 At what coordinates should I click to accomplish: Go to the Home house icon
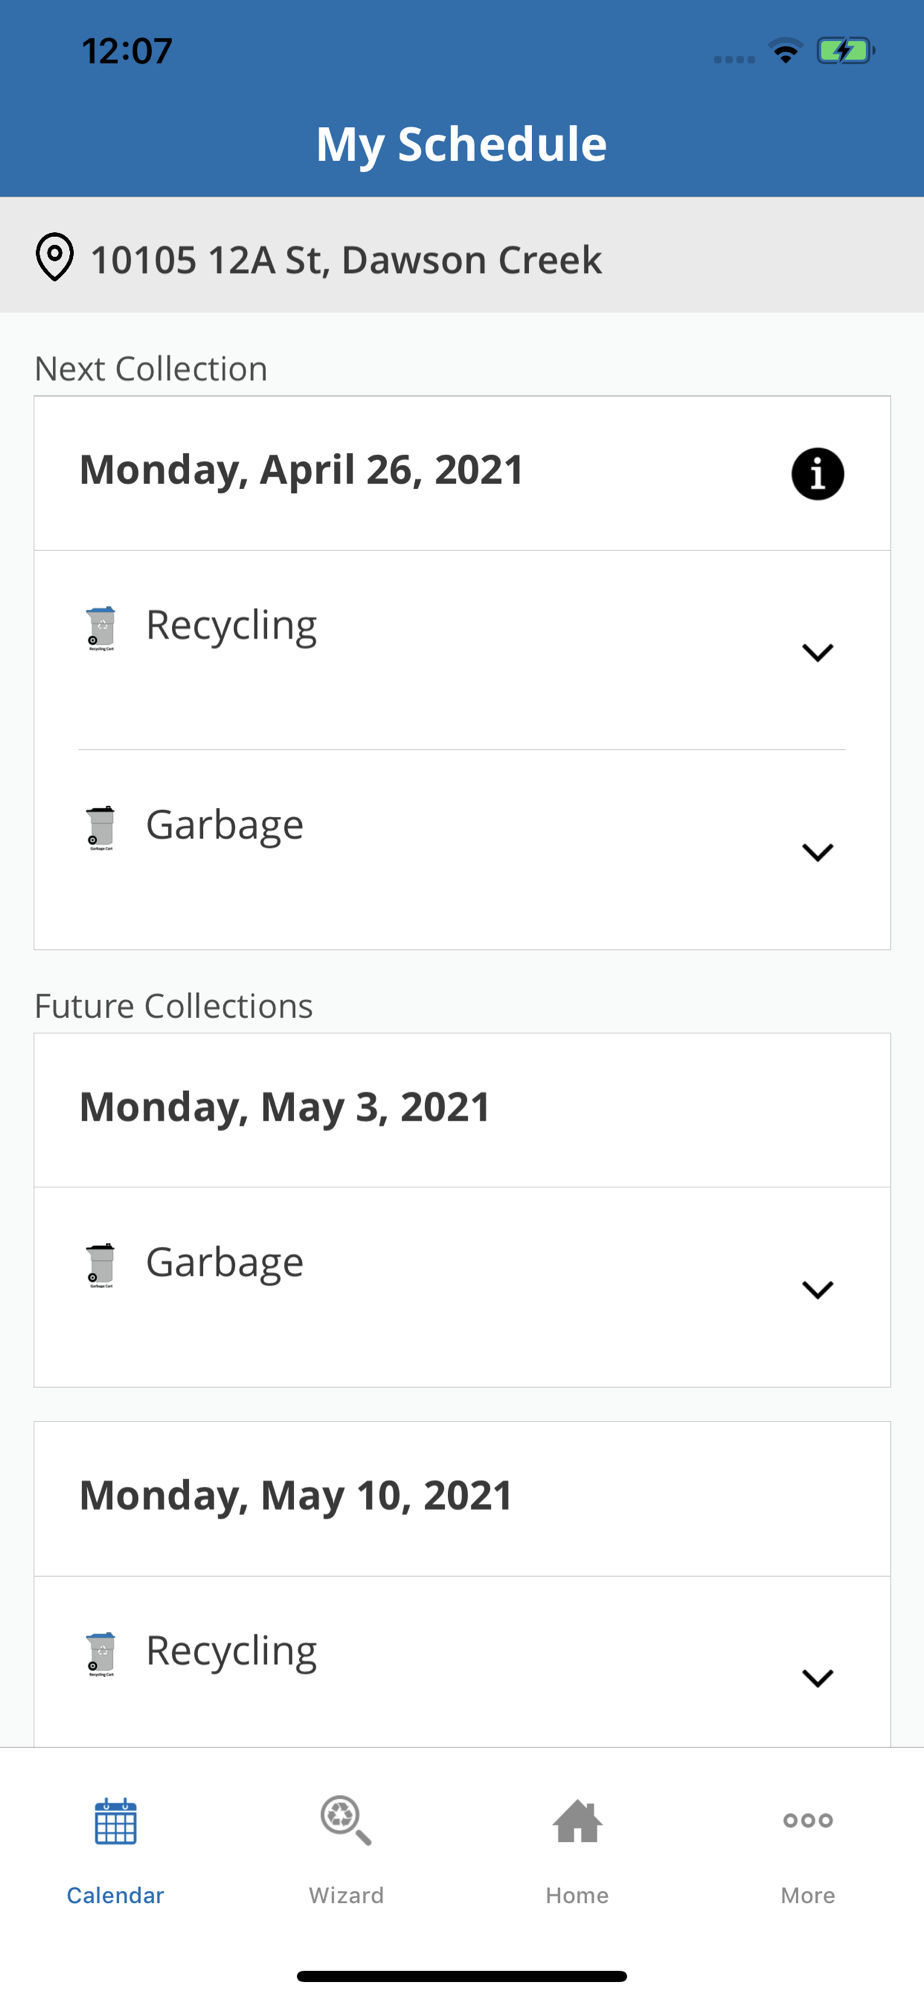(x=577, y=1821)
